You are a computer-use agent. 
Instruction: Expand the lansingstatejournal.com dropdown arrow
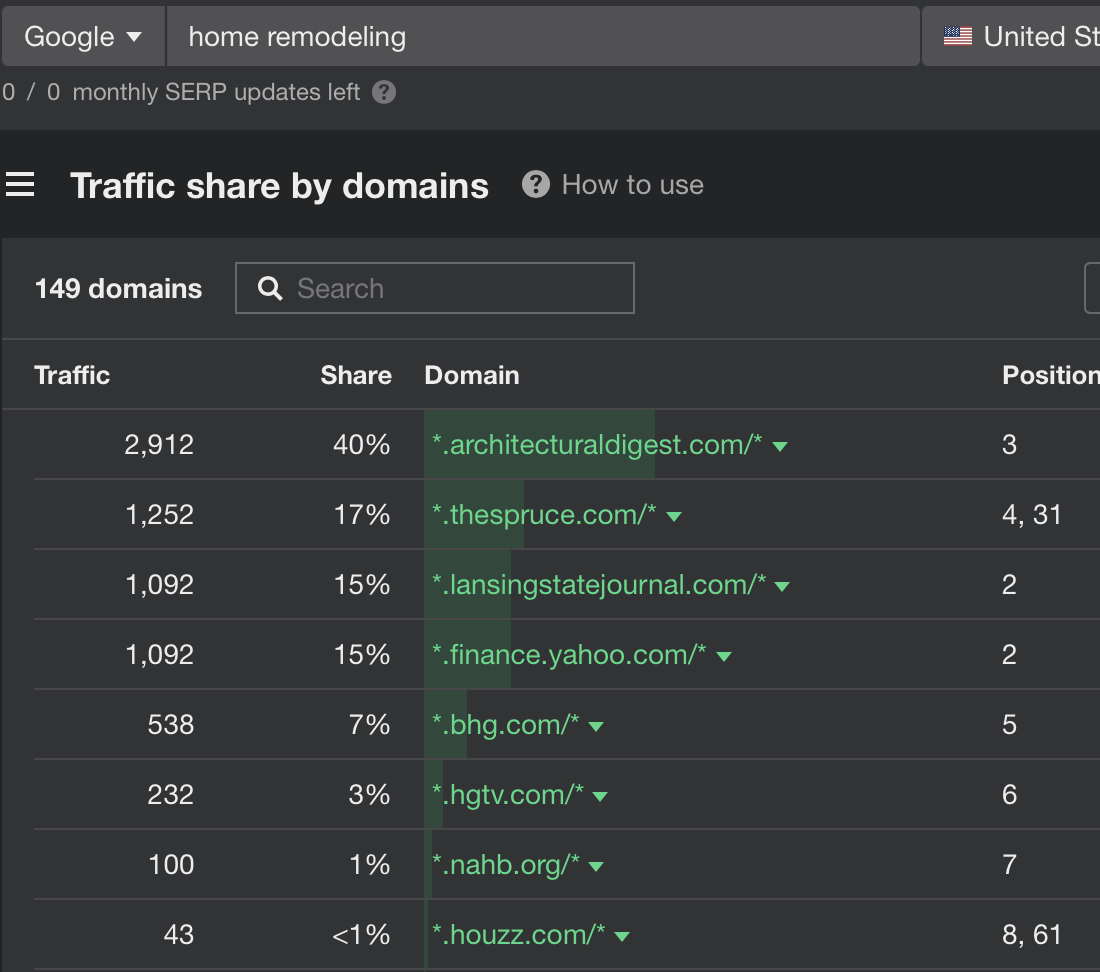(783, 586)
